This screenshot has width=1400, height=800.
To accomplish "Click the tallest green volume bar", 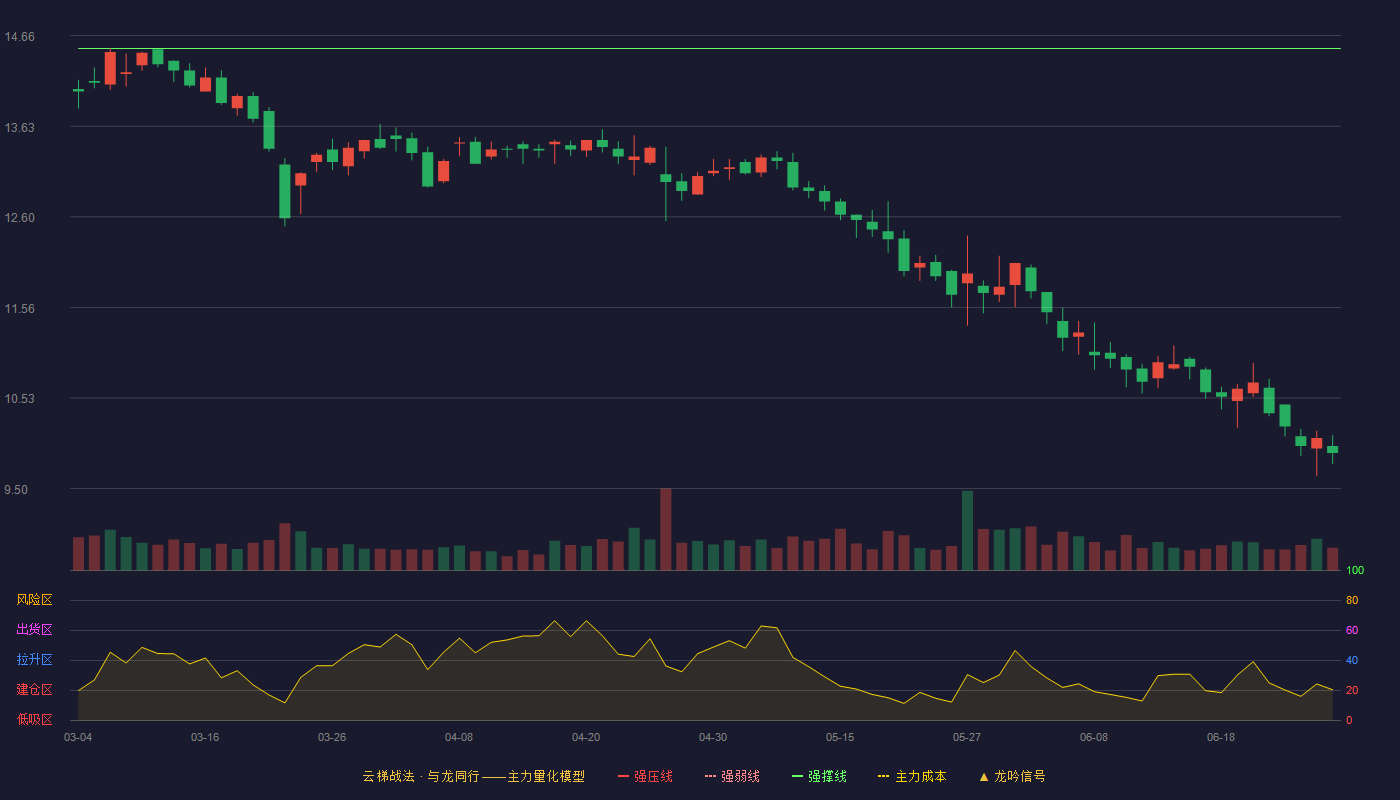I will pyautogui.click(x=967, y=530).
